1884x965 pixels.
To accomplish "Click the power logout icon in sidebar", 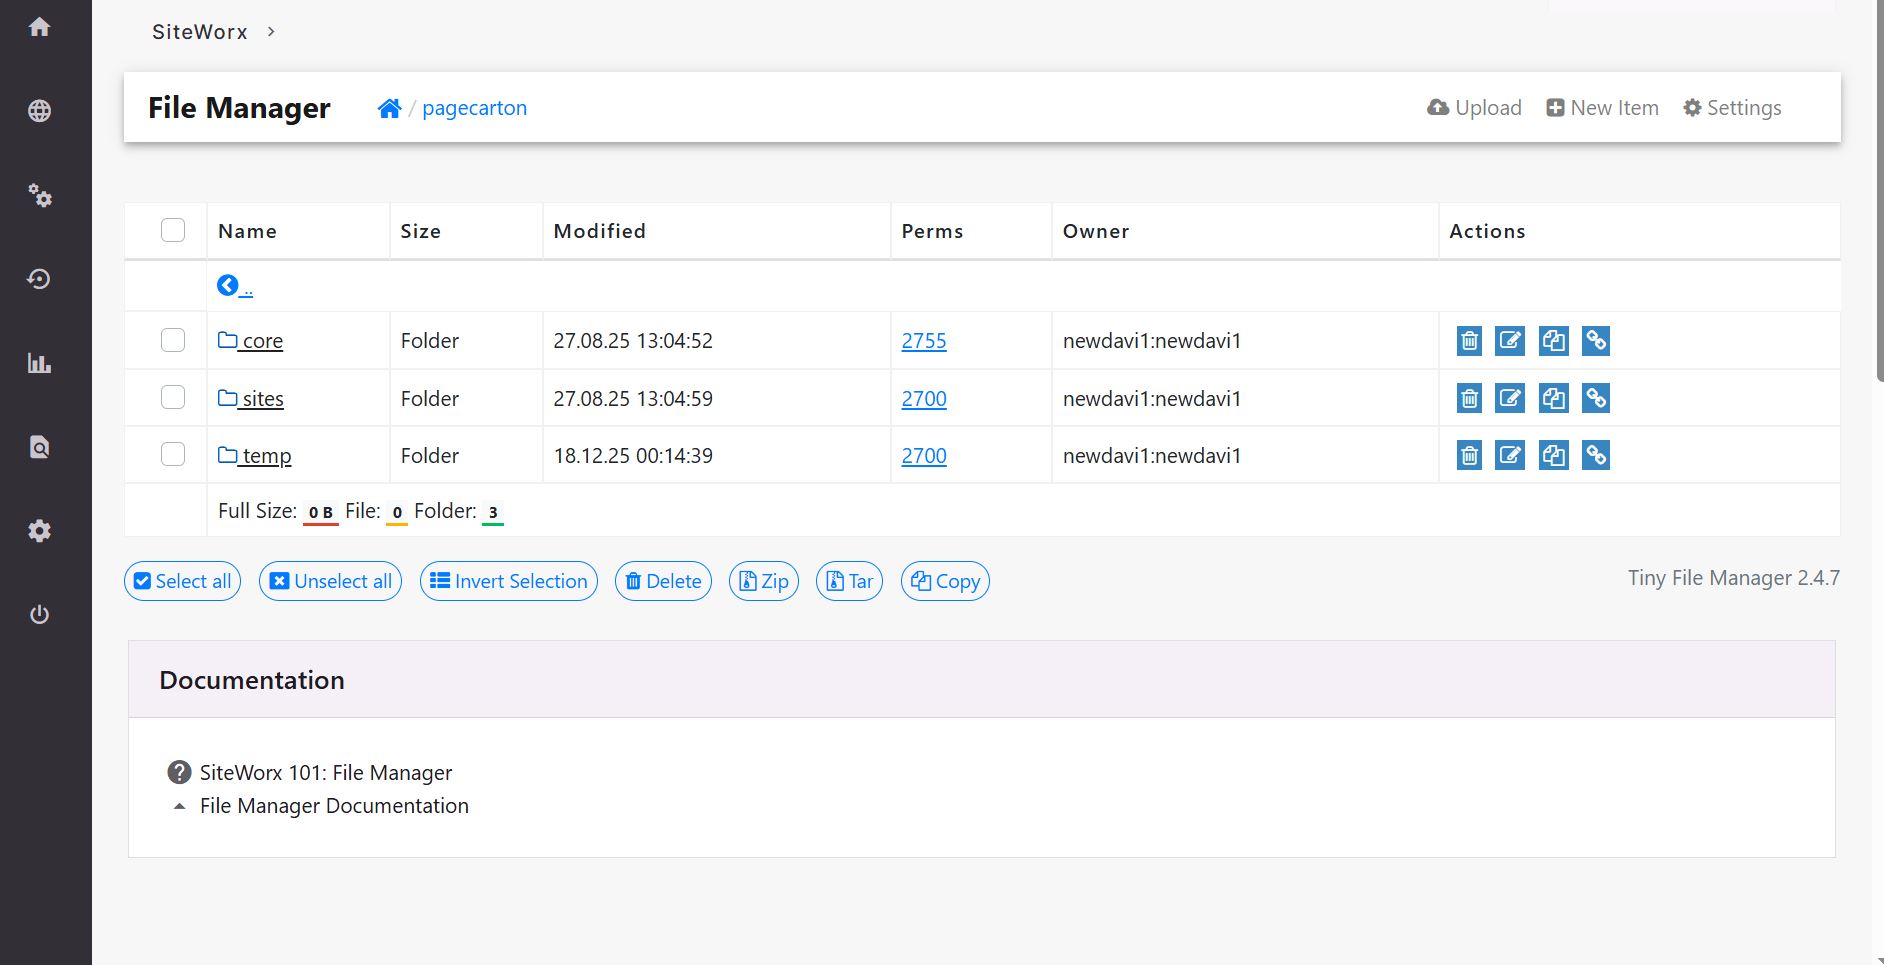I will (40, 614).
